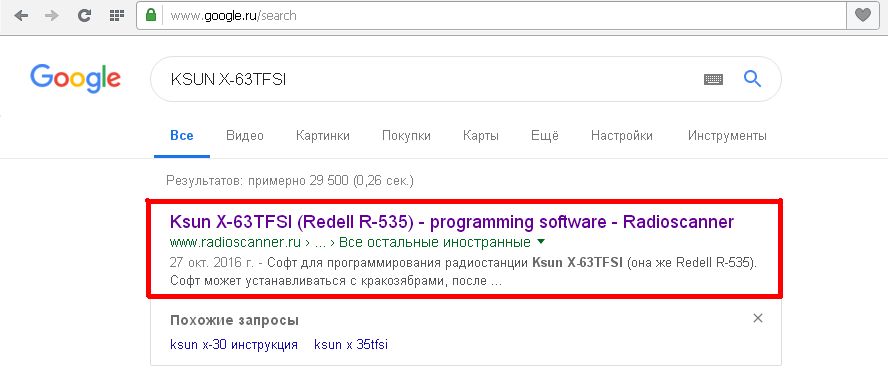This screenshot has height=382, width=888.
Task: Open the Ещё dropdown menu
Action: (x=545, y=136)
